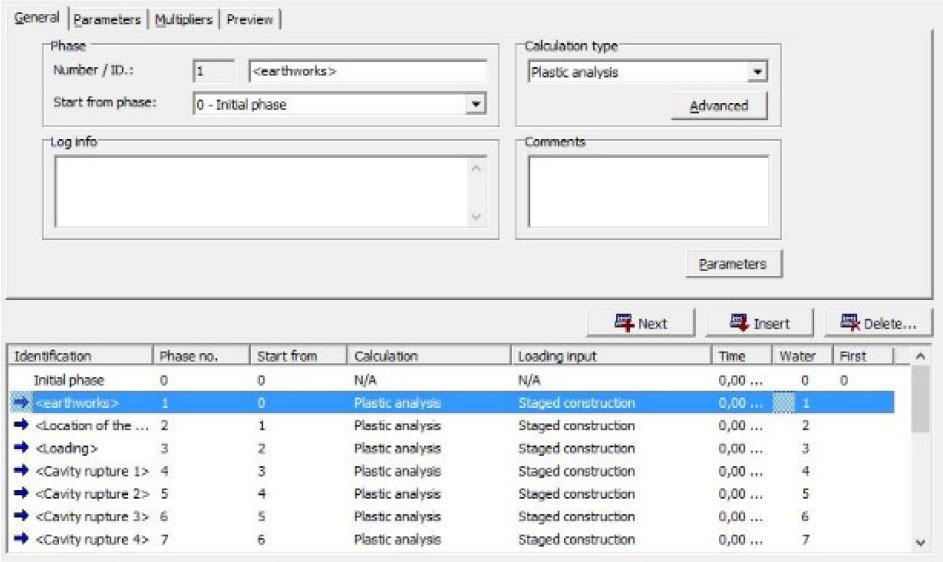943x562 pixels.
Task: Switch to the Multipliers tab
Action: (x=184, y=19)
